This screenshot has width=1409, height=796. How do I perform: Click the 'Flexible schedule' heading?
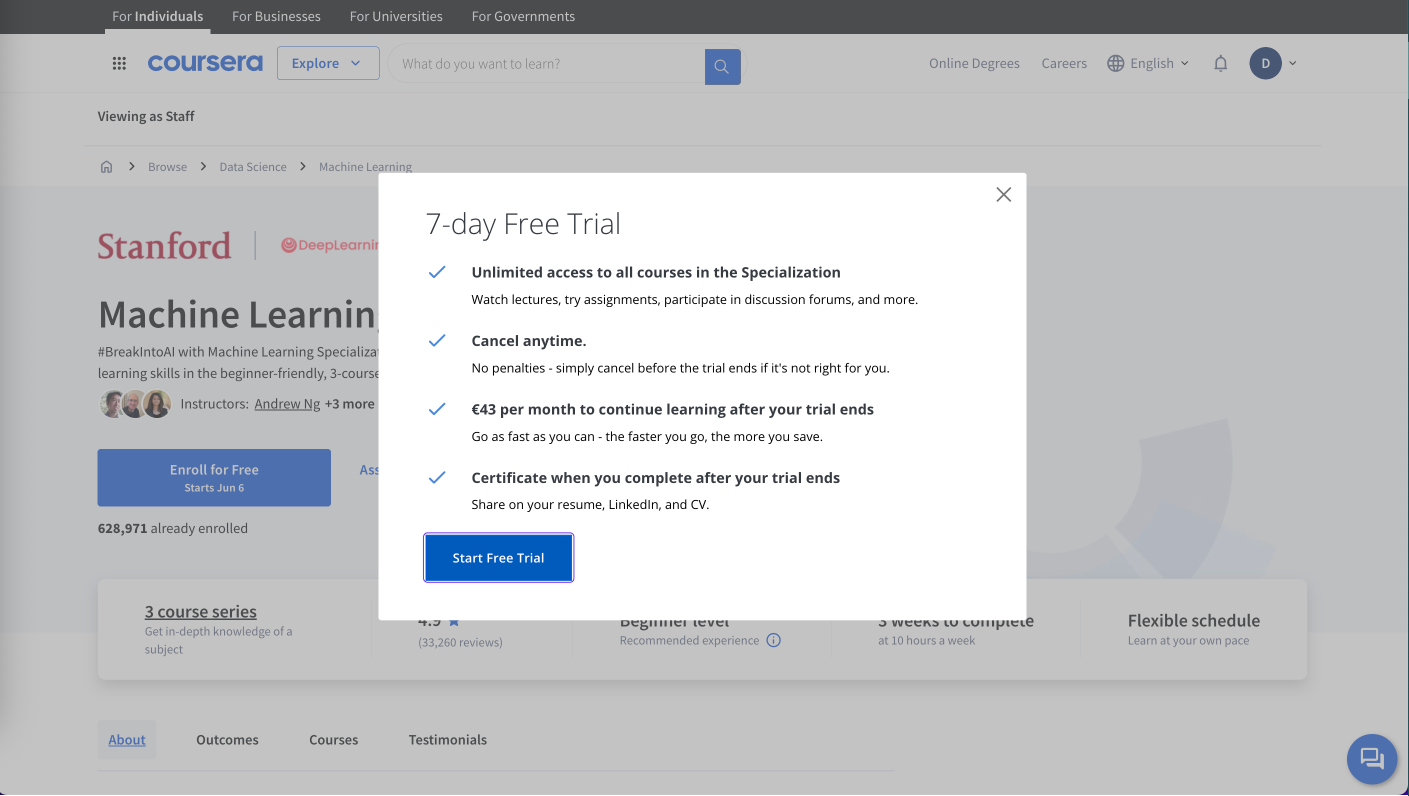(x=1194, y=620)
